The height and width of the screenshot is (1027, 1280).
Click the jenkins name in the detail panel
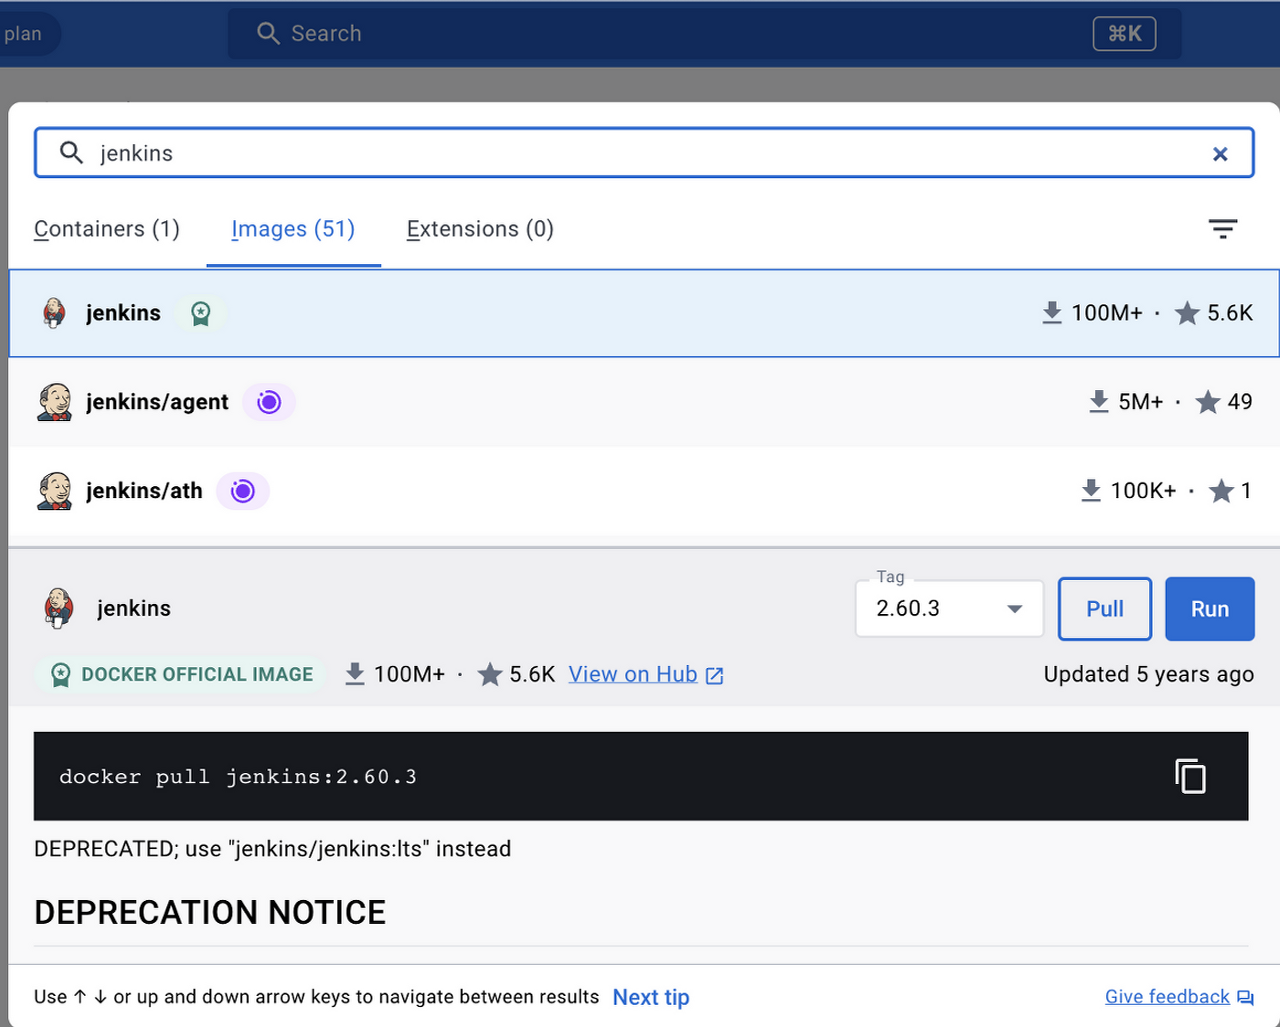[x=134, y=608]
